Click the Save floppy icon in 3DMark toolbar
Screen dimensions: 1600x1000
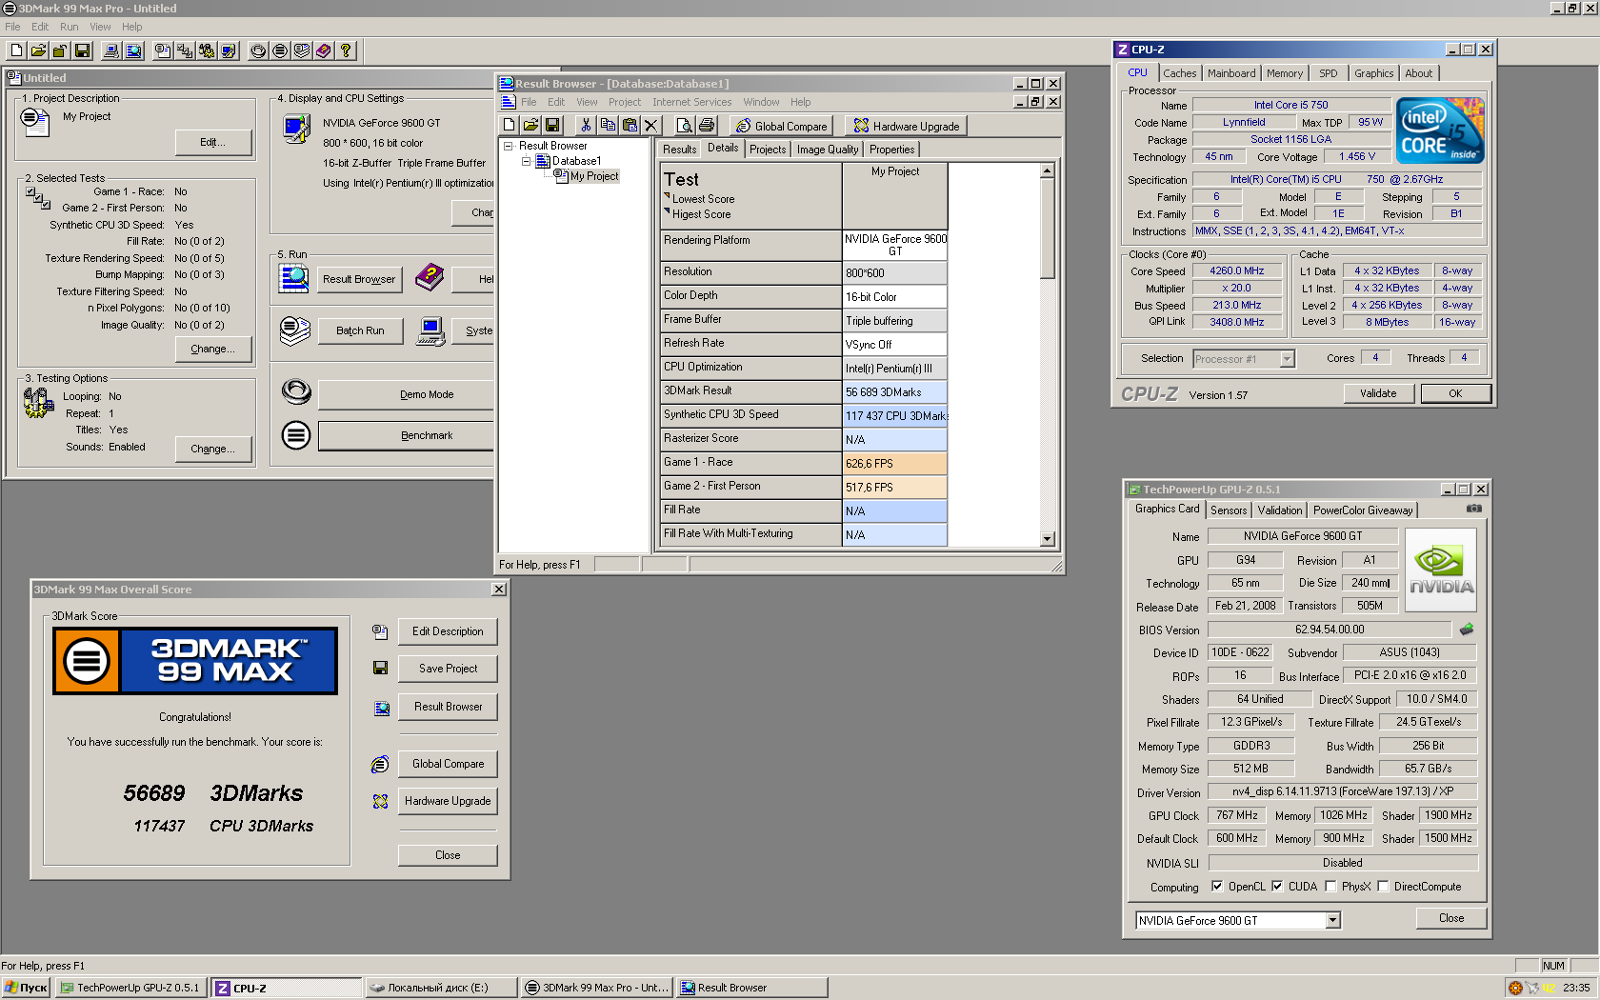[x=82, y=50]
